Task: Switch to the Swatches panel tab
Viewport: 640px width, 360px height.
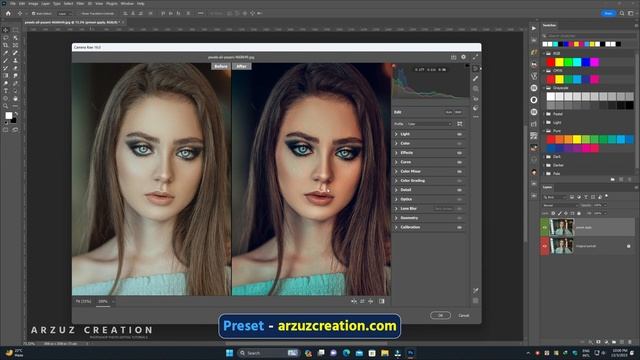Action: 549,25
